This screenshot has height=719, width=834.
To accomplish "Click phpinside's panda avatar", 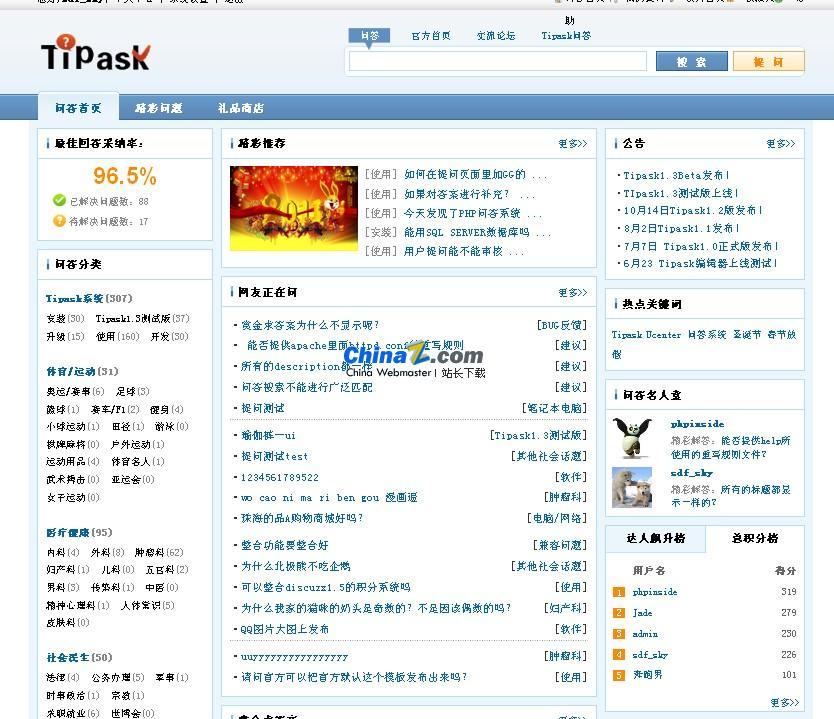I will tap(633, 437).
